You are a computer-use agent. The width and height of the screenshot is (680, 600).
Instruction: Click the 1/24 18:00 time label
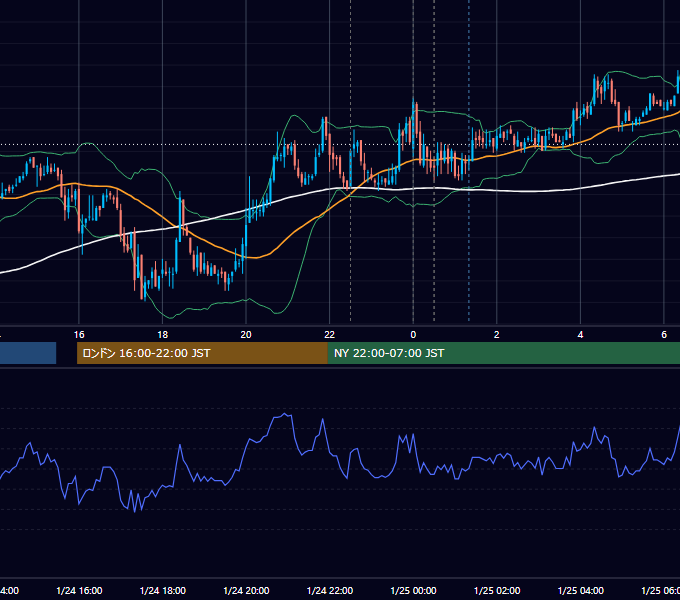163,590
